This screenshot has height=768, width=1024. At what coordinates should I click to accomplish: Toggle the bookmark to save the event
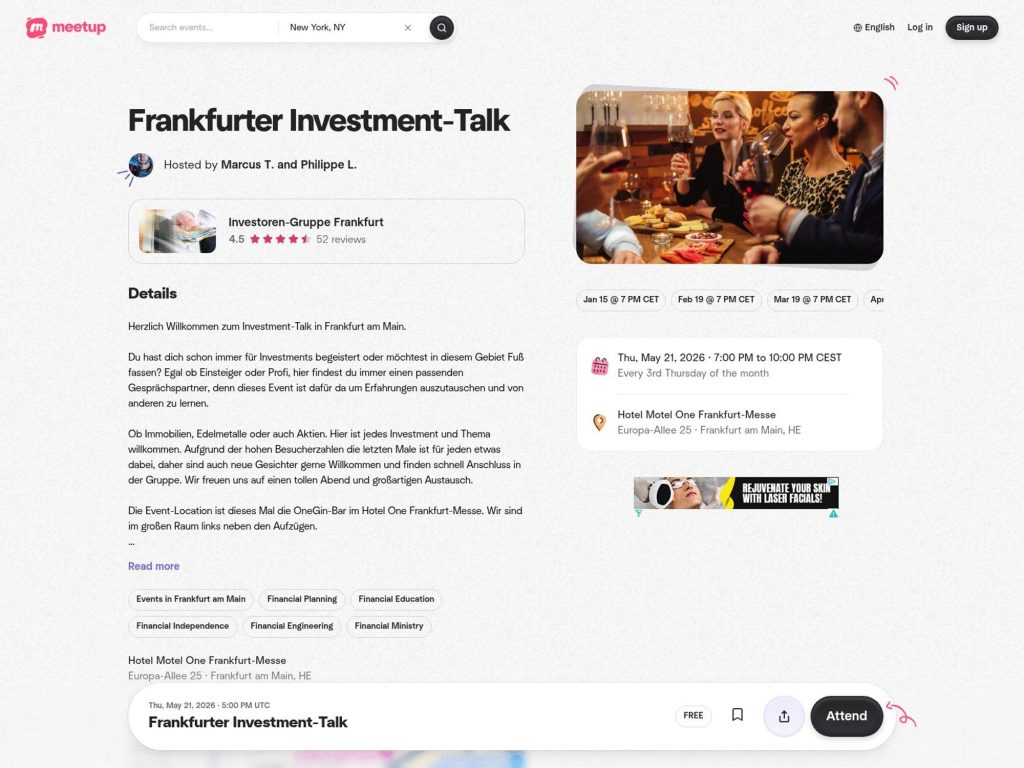[737, 715]
